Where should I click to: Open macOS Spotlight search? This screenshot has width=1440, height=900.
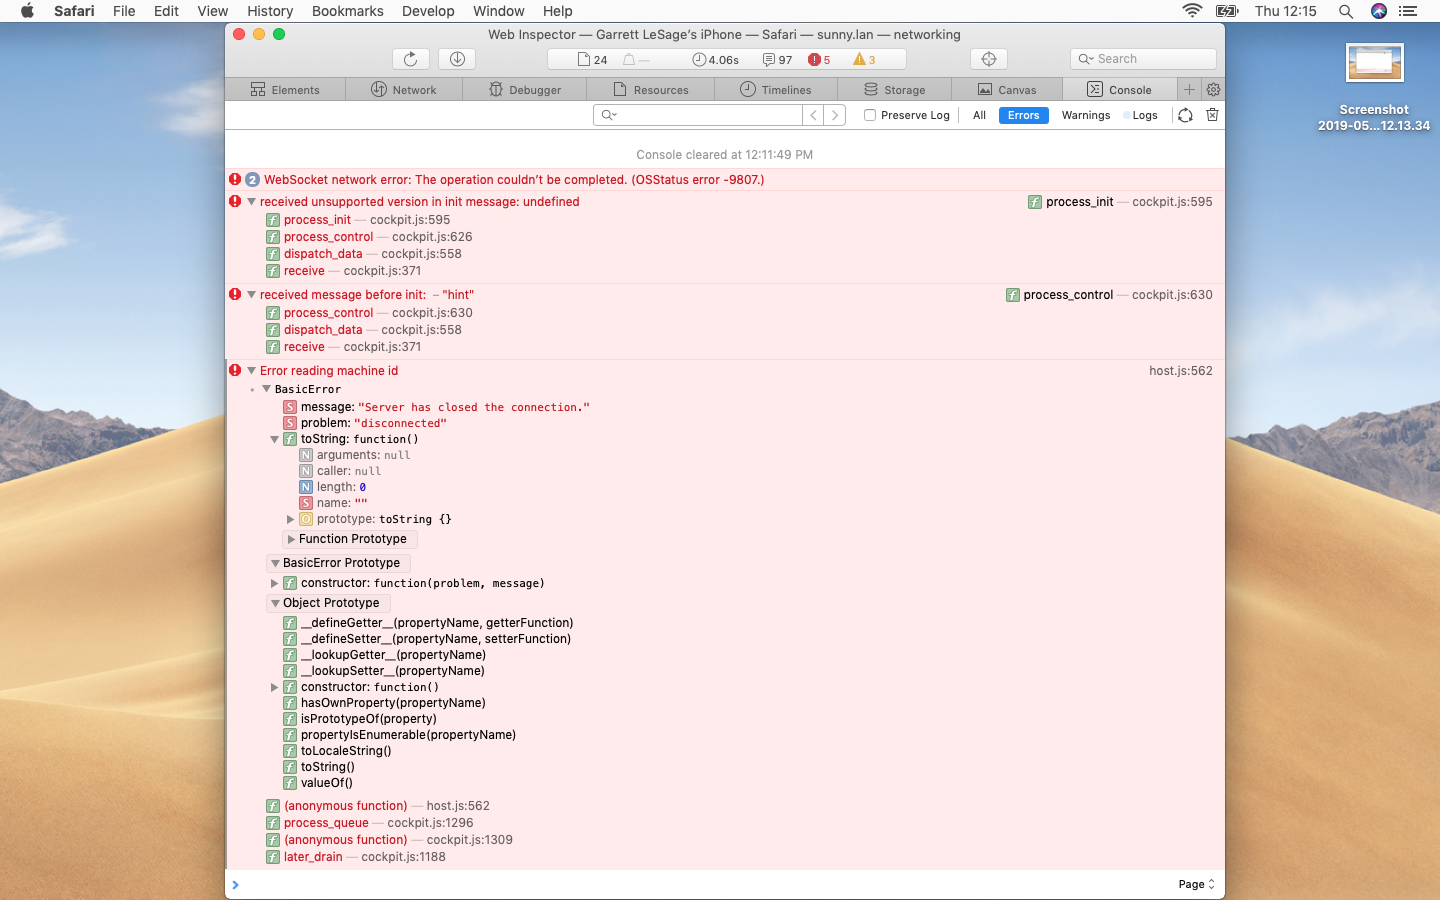tap(1346, 11)
